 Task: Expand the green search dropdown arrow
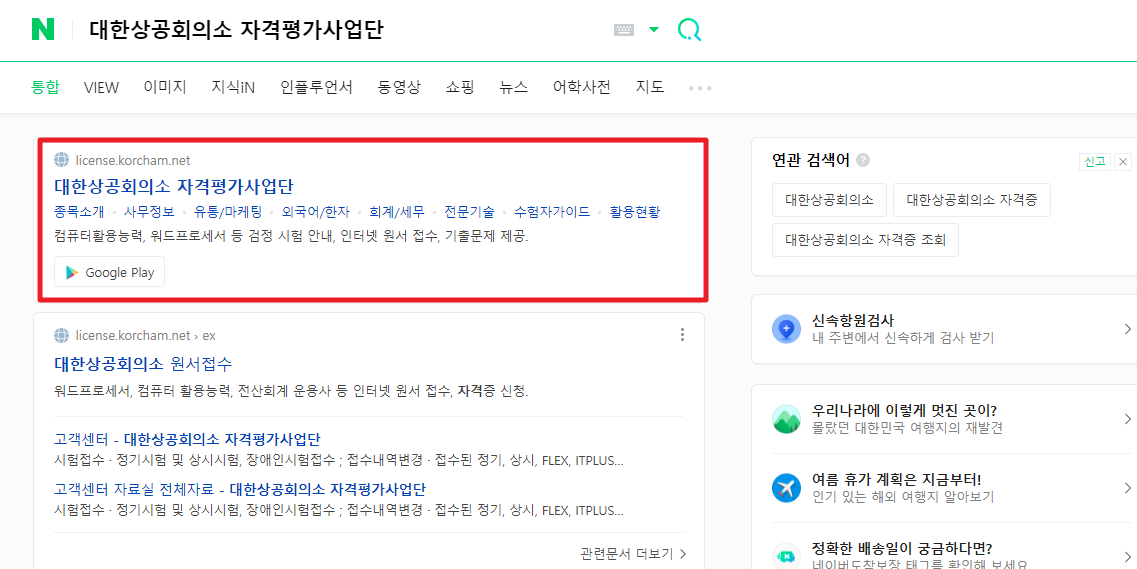654,30
